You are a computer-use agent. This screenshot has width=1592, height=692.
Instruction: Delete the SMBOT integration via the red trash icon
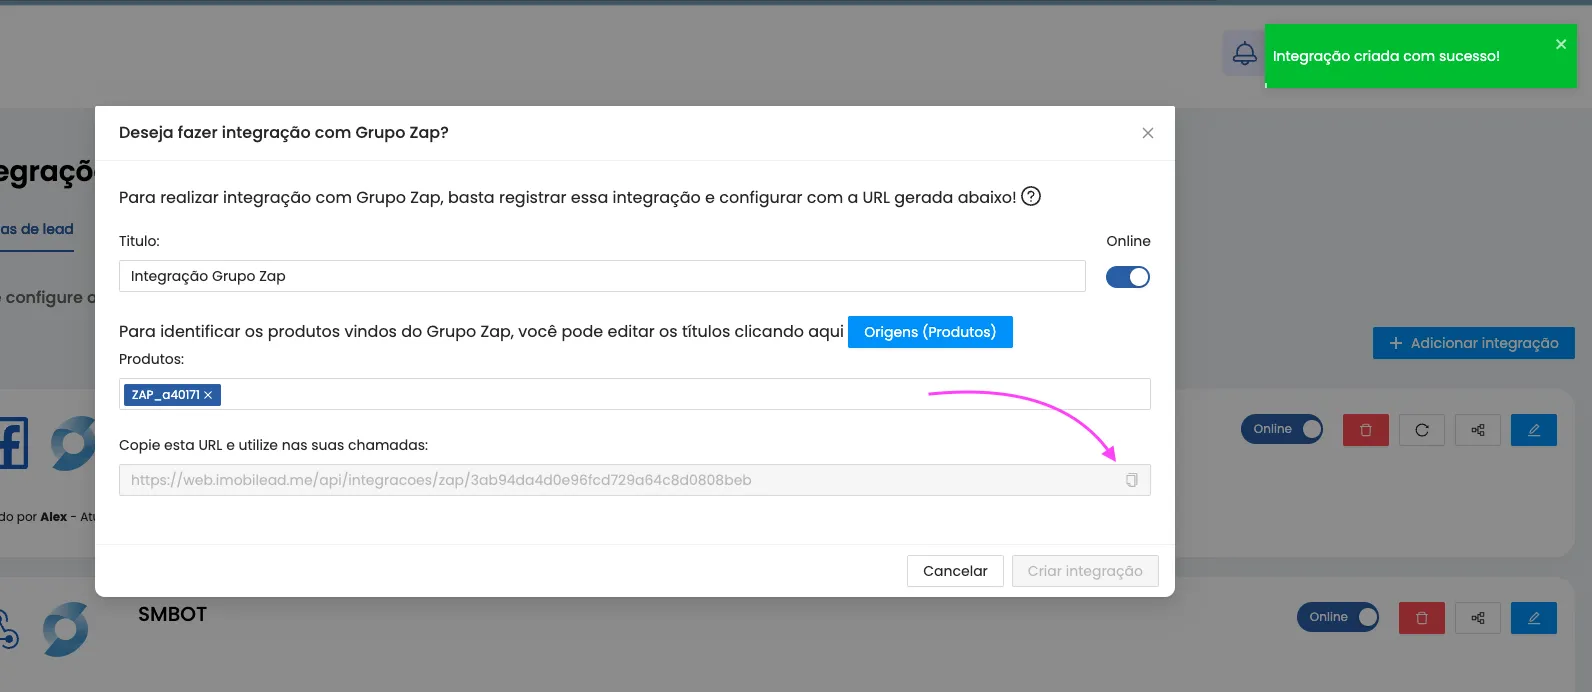click(1422, 618)
